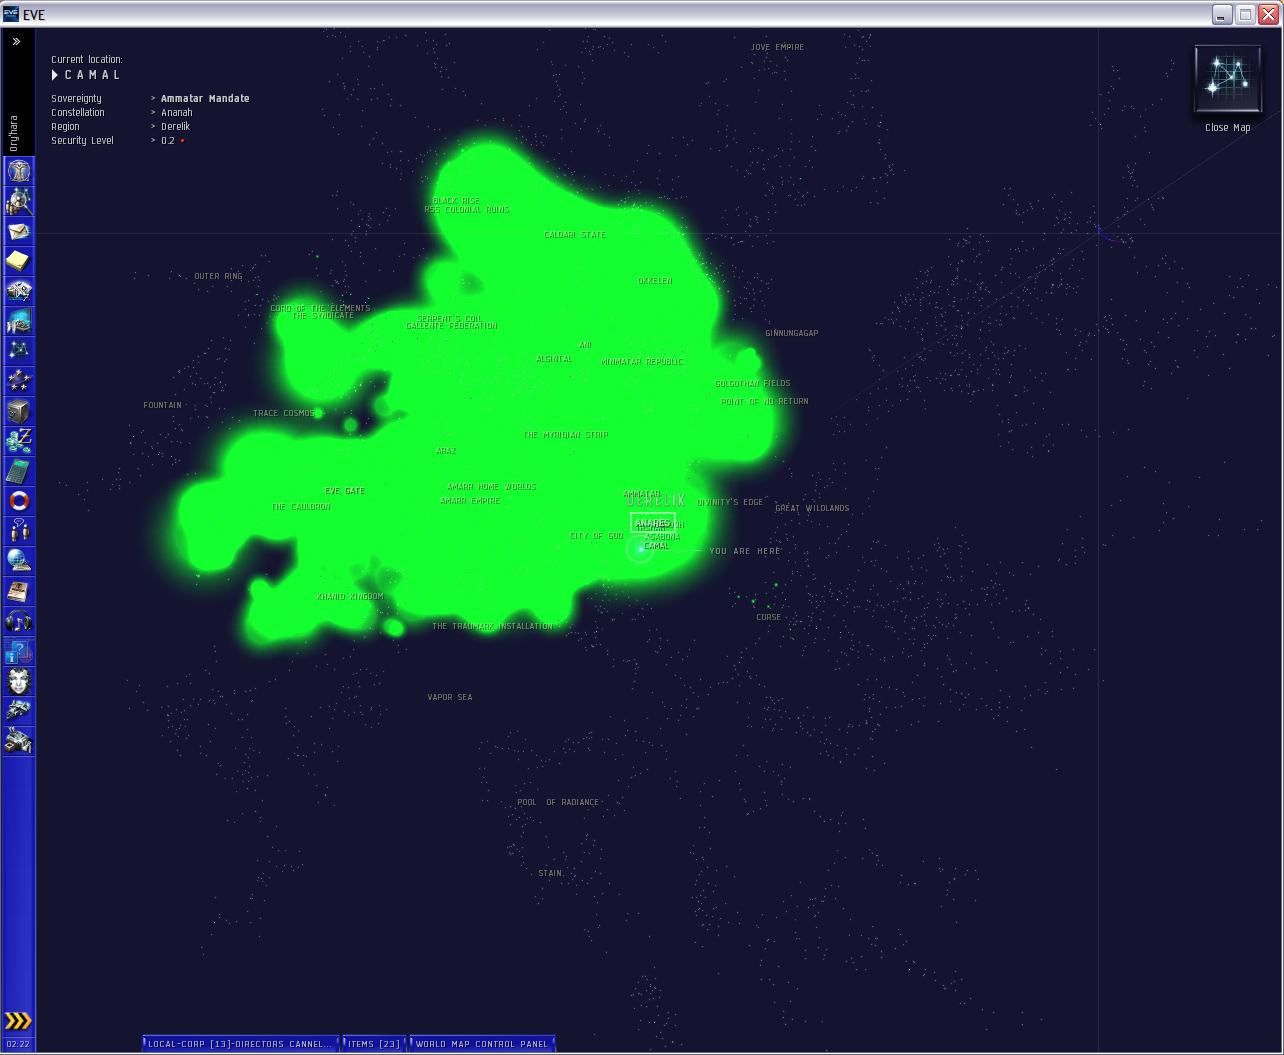Select the Minmatar Republic label

641,361
